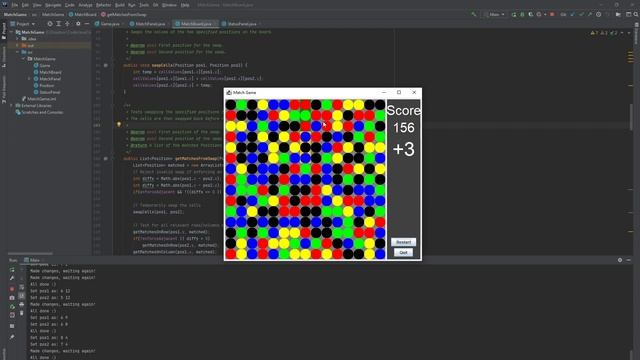Click Collapse All icon in Project panel header

click(67, 24)
